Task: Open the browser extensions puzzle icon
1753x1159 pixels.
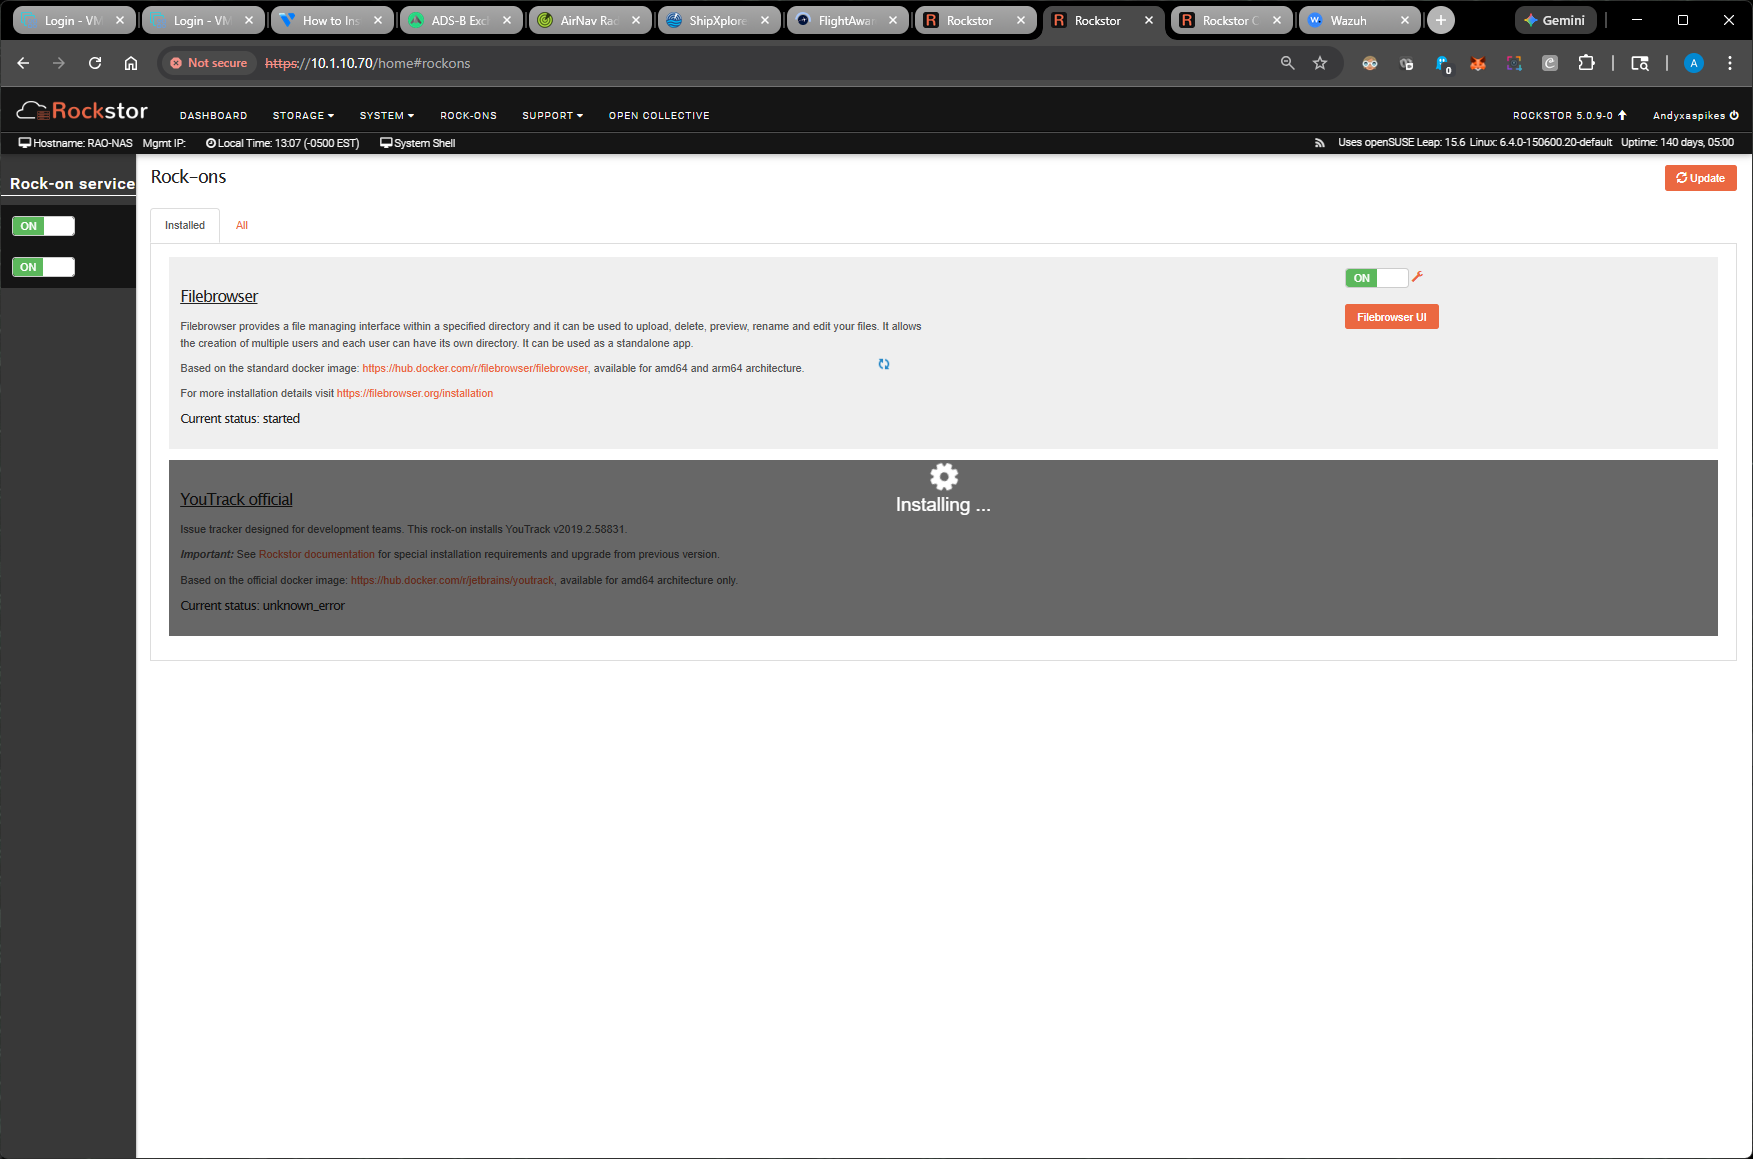Action: 1586,63
